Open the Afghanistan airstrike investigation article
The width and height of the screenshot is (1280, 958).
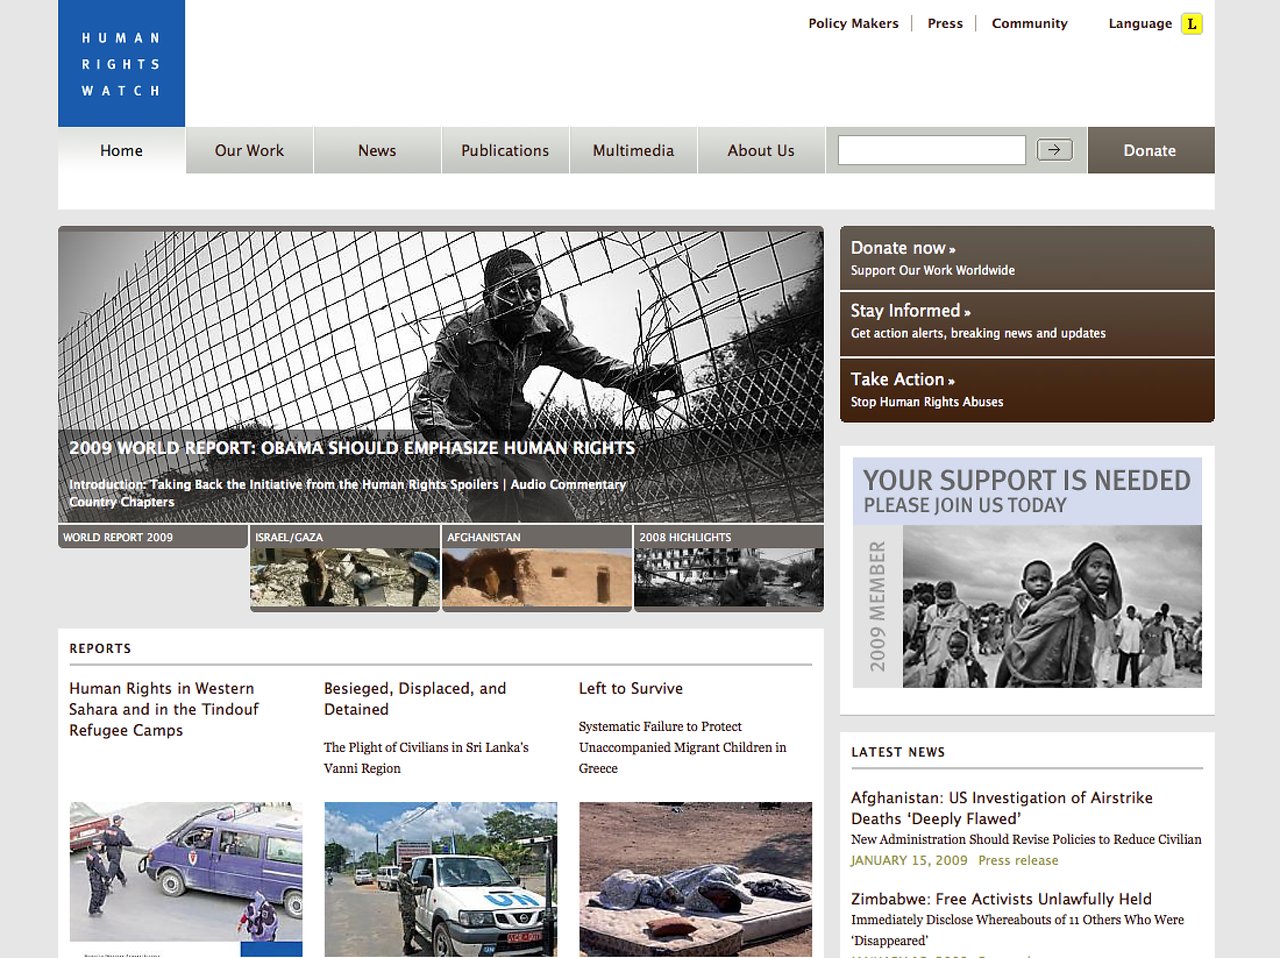pos(1001,808)
